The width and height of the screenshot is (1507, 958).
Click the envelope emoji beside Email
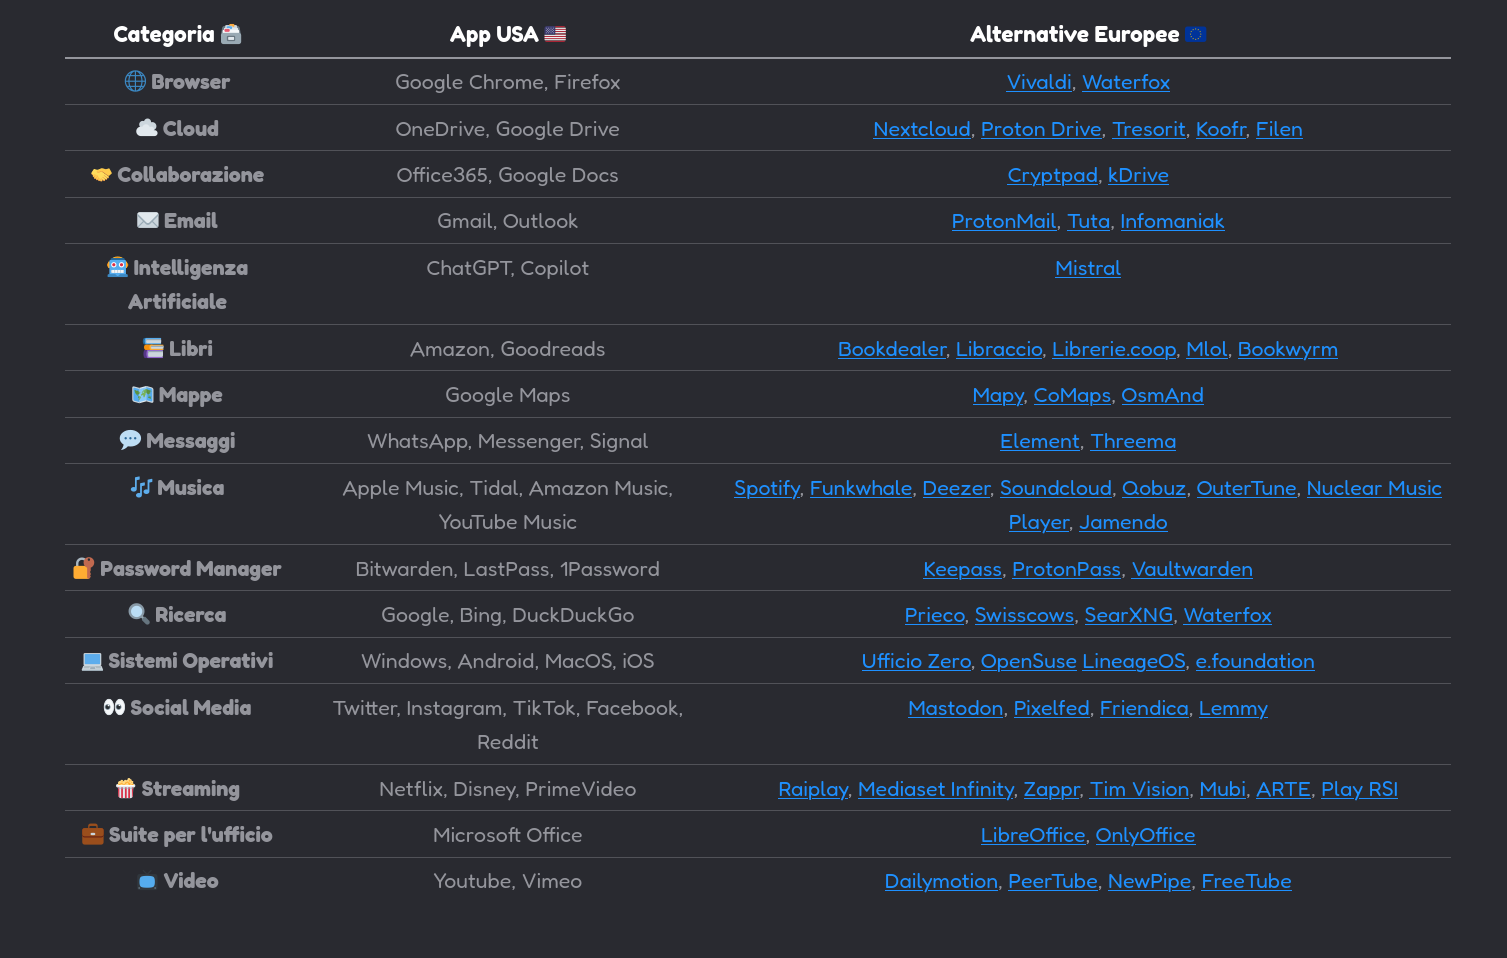tap(148, 220)
